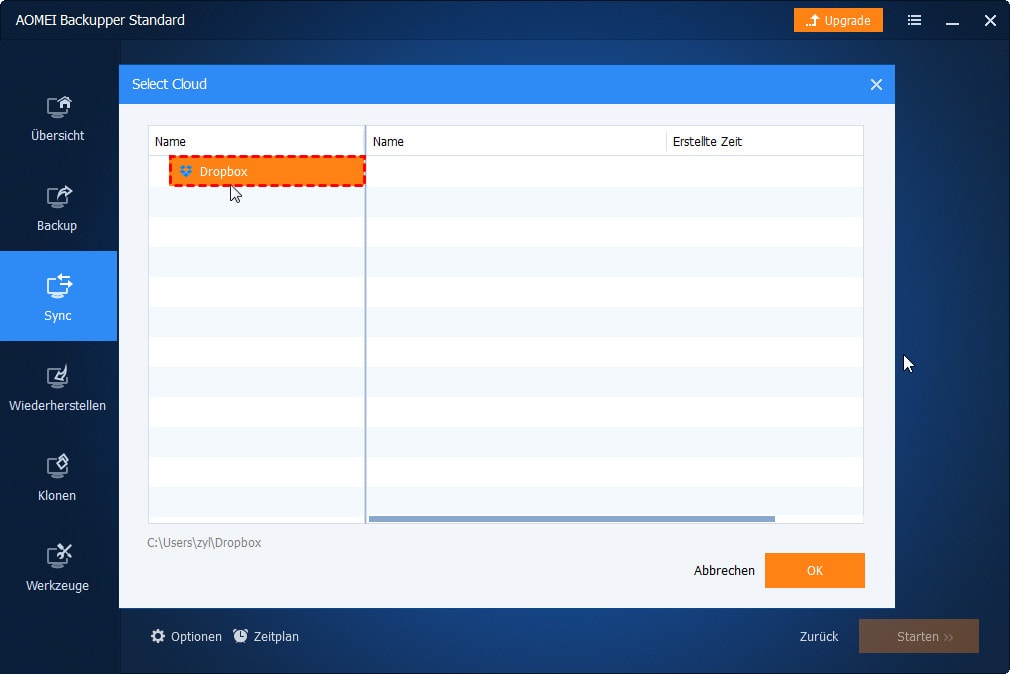
Task: Close the Select Cloud dialog
Action: coord(876,85)
